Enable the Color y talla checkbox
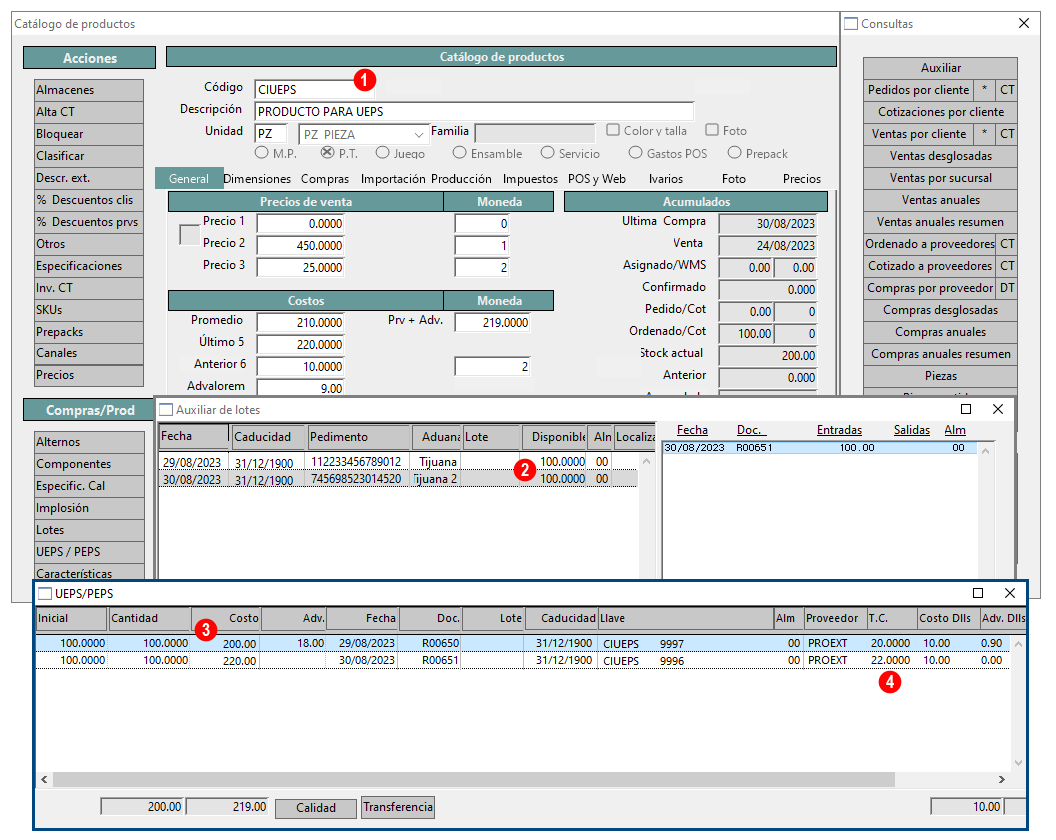1056x840 pixels. (613, 130)
